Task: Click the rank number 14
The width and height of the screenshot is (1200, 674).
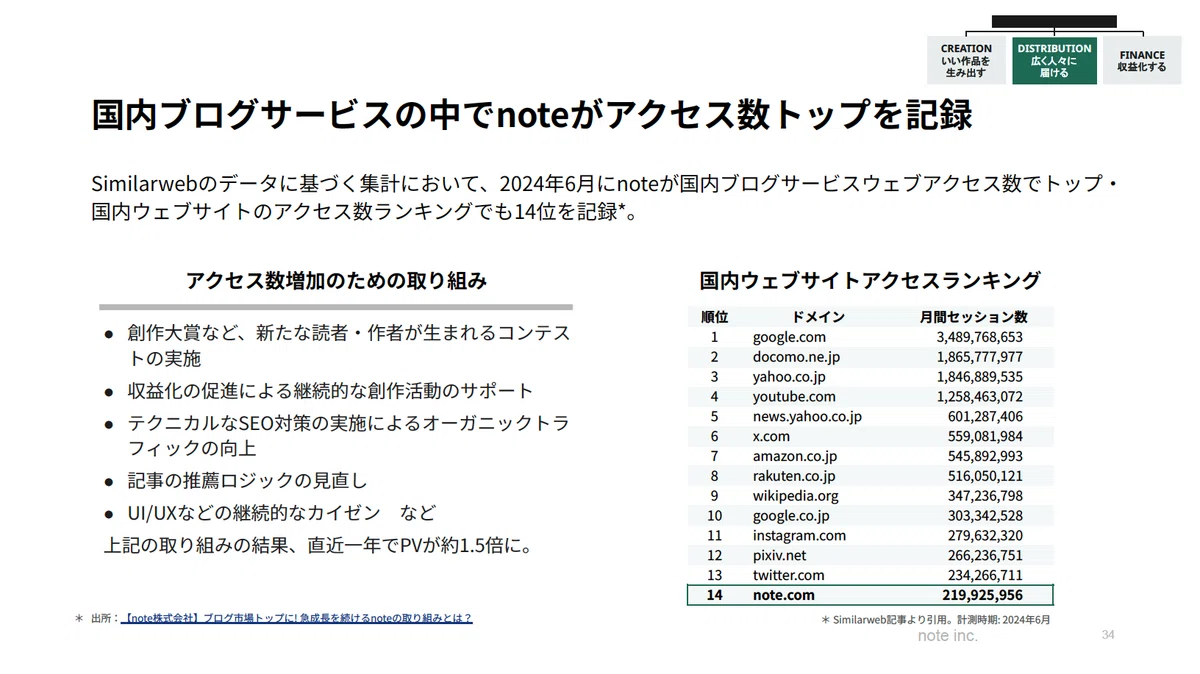Action: click(714, 595)
